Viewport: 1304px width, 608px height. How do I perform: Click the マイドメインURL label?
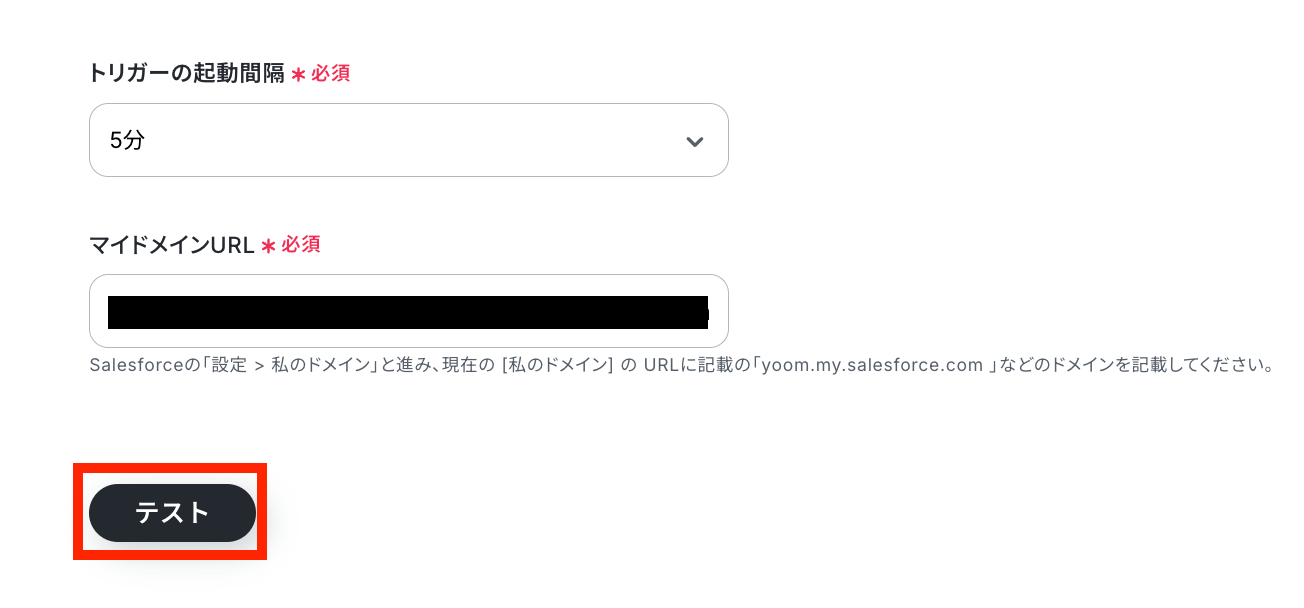(172, 245)
